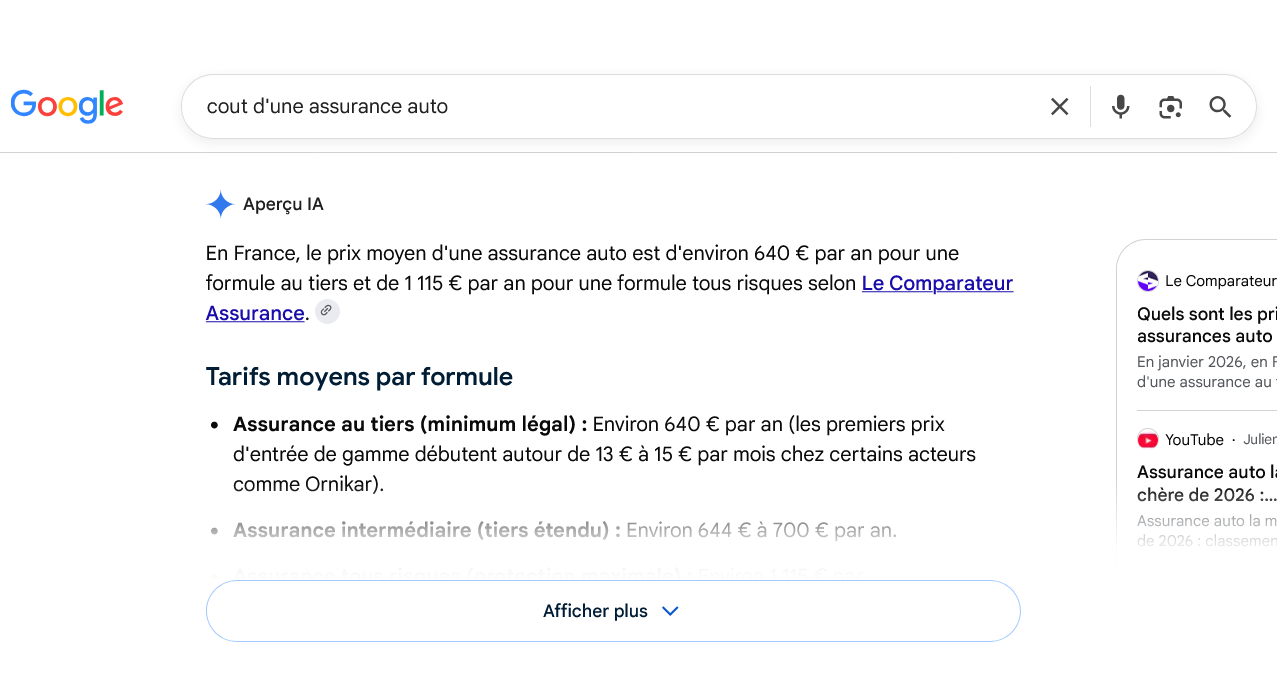Click the YouTube source name label
The image size is (1277, 698).
pos(1194,440)
